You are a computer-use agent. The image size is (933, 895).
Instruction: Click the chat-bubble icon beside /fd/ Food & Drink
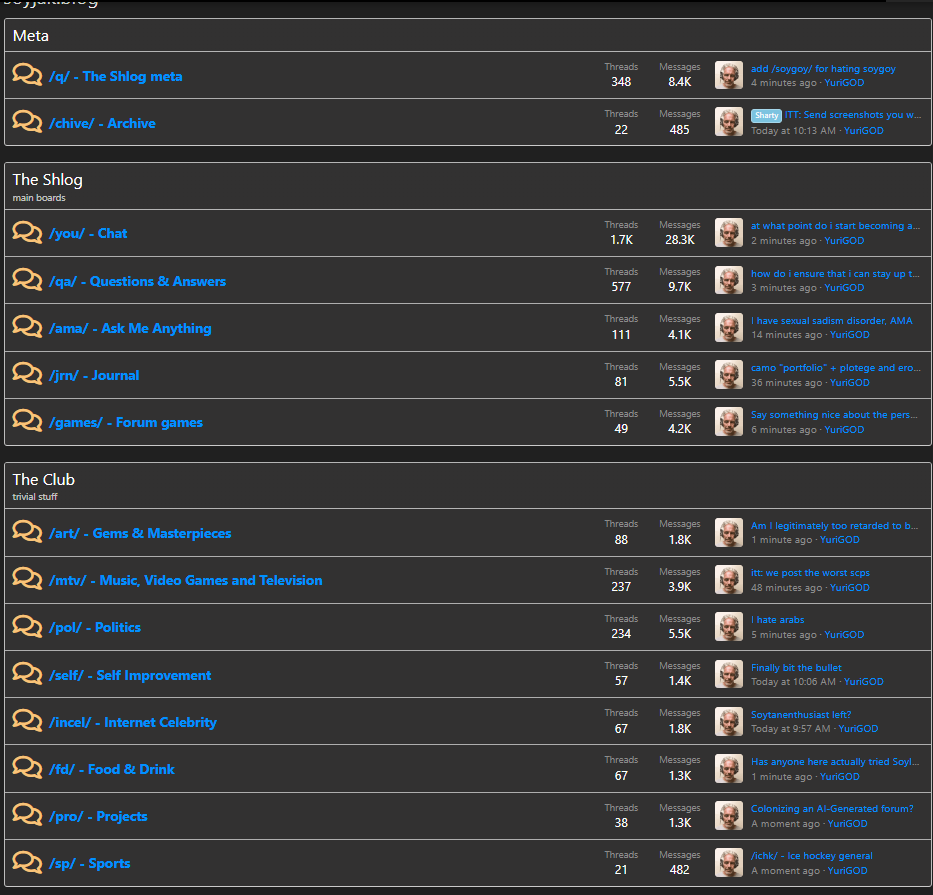(x=27, y=768)
